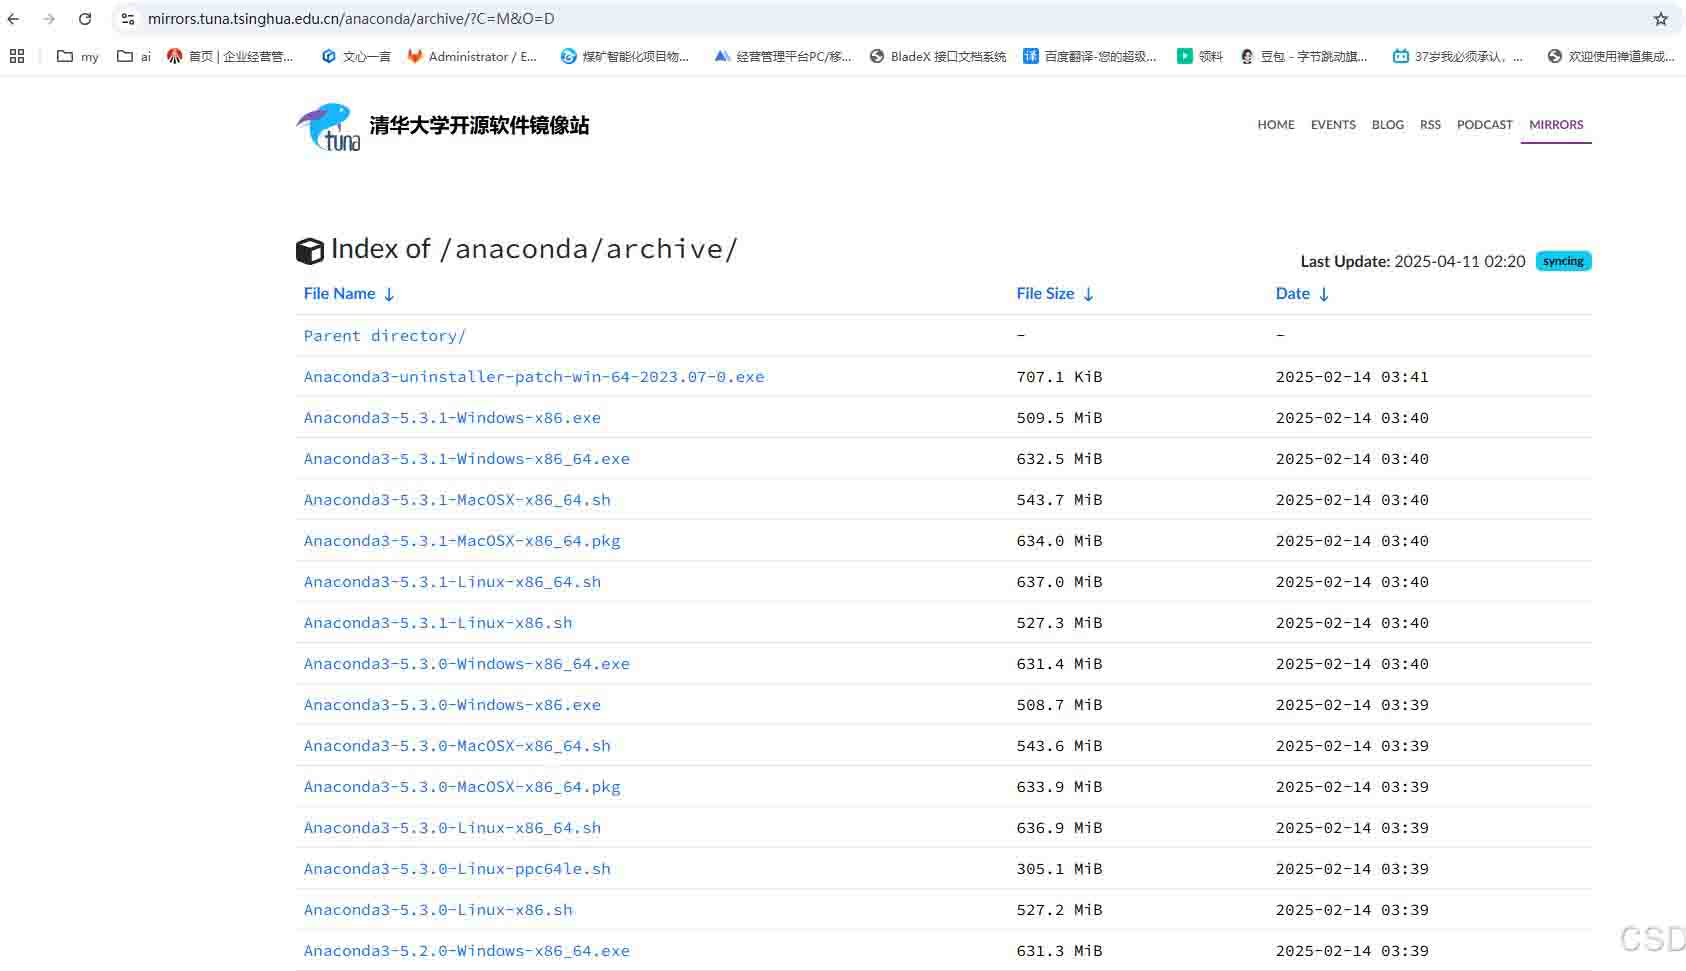Download Anaconda3-5.3.0-Linux-x86_64.sh

click(452, 828)
